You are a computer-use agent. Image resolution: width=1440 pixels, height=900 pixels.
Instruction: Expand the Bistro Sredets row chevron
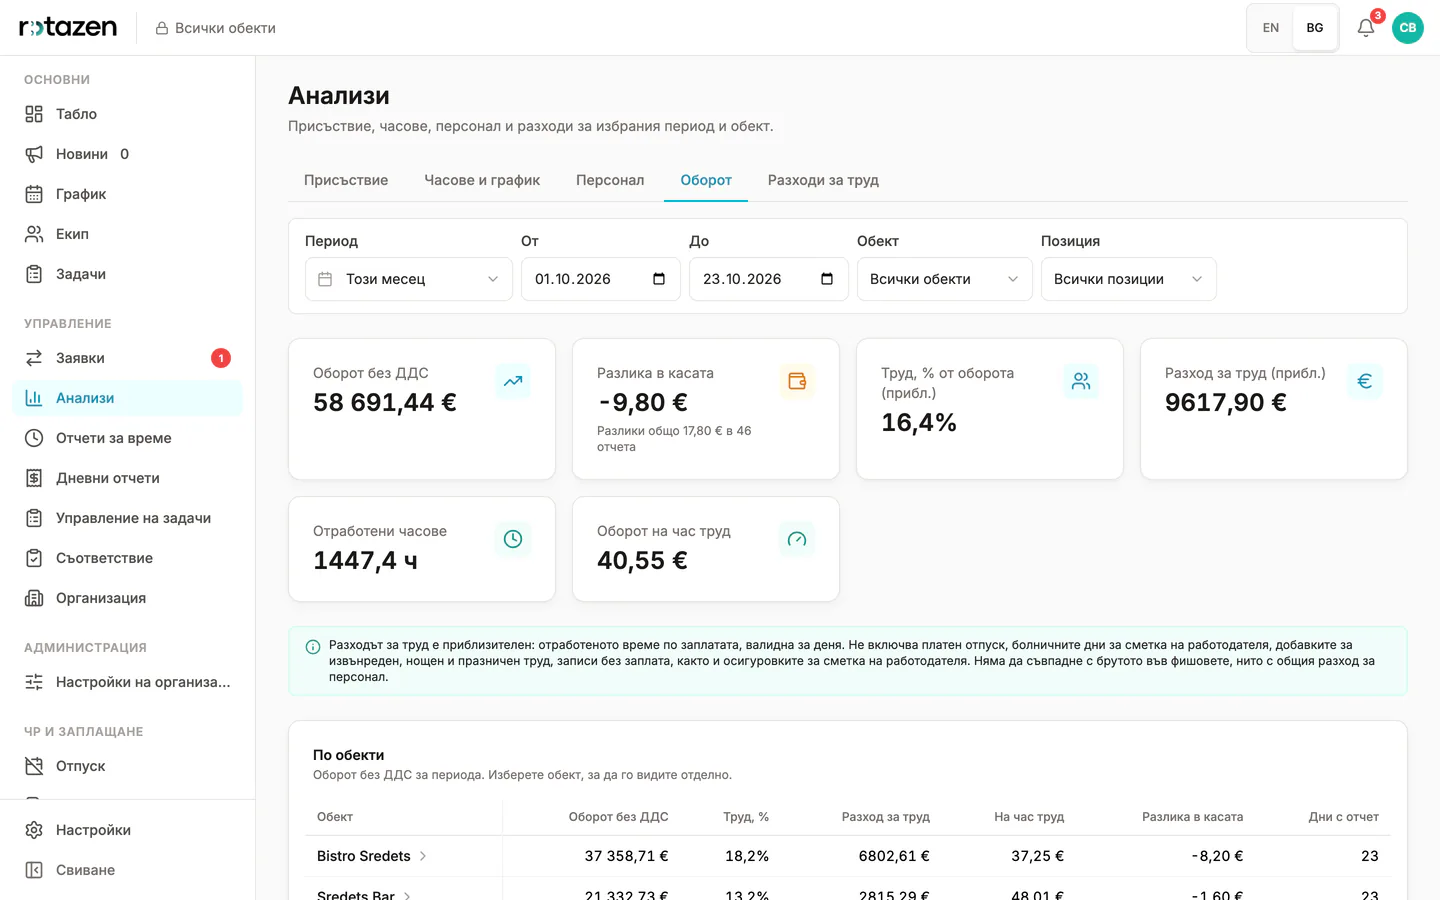click(x=423, y=856)
